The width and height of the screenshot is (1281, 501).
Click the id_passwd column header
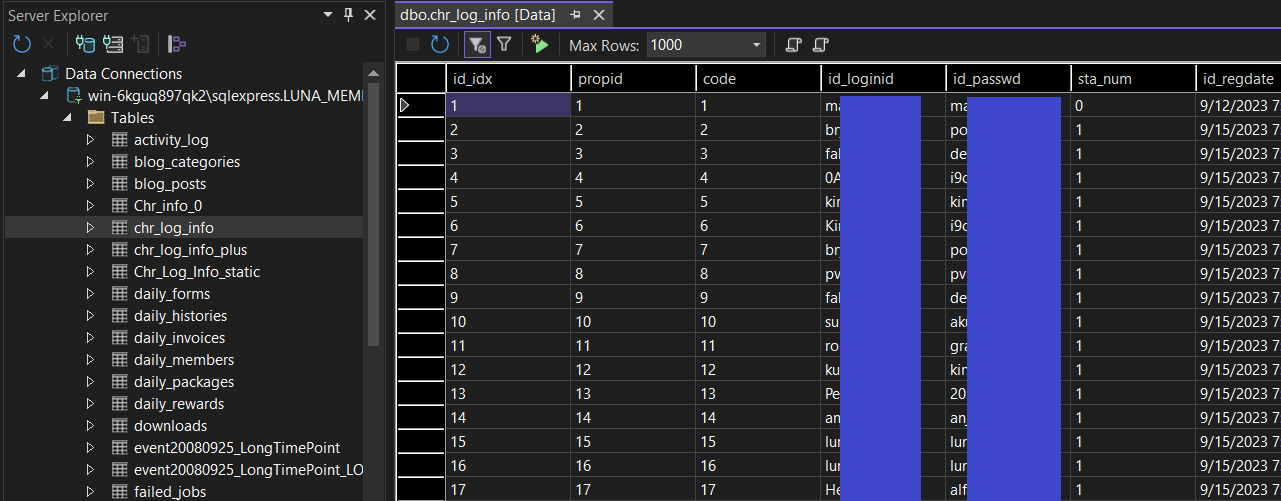[1009, 79]
